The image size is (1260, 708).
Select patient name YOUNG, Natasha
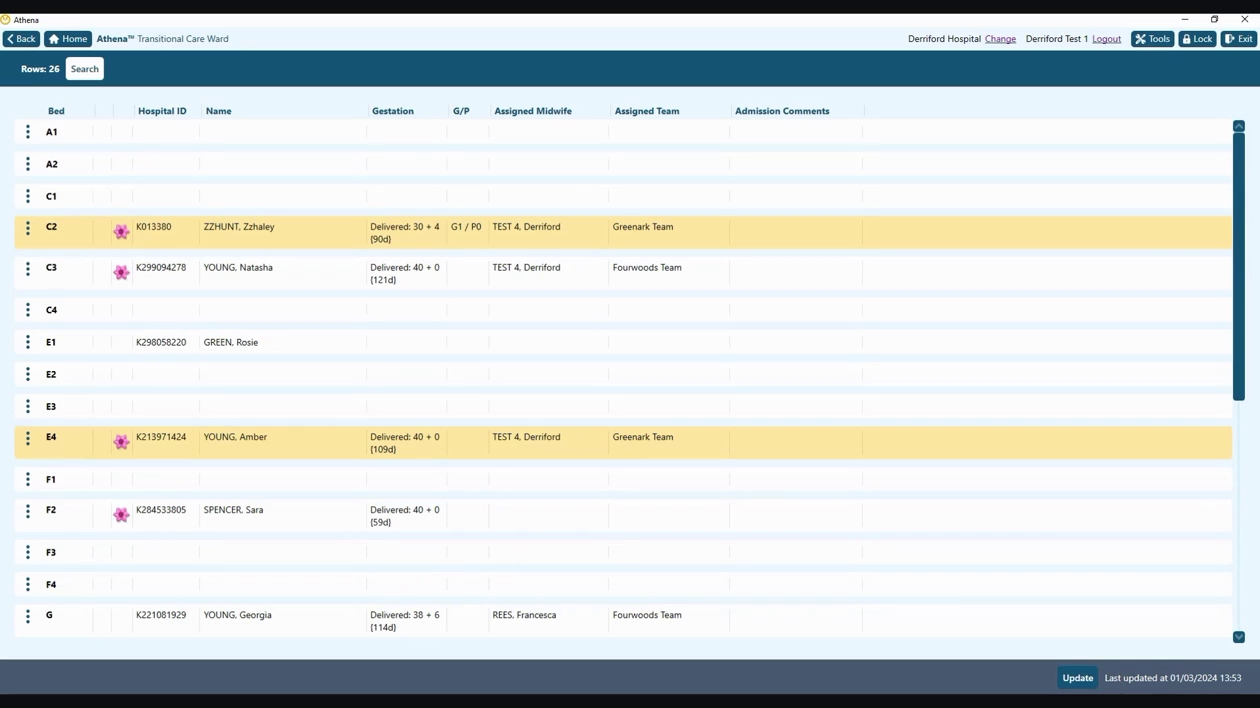(x=238, y=268)
